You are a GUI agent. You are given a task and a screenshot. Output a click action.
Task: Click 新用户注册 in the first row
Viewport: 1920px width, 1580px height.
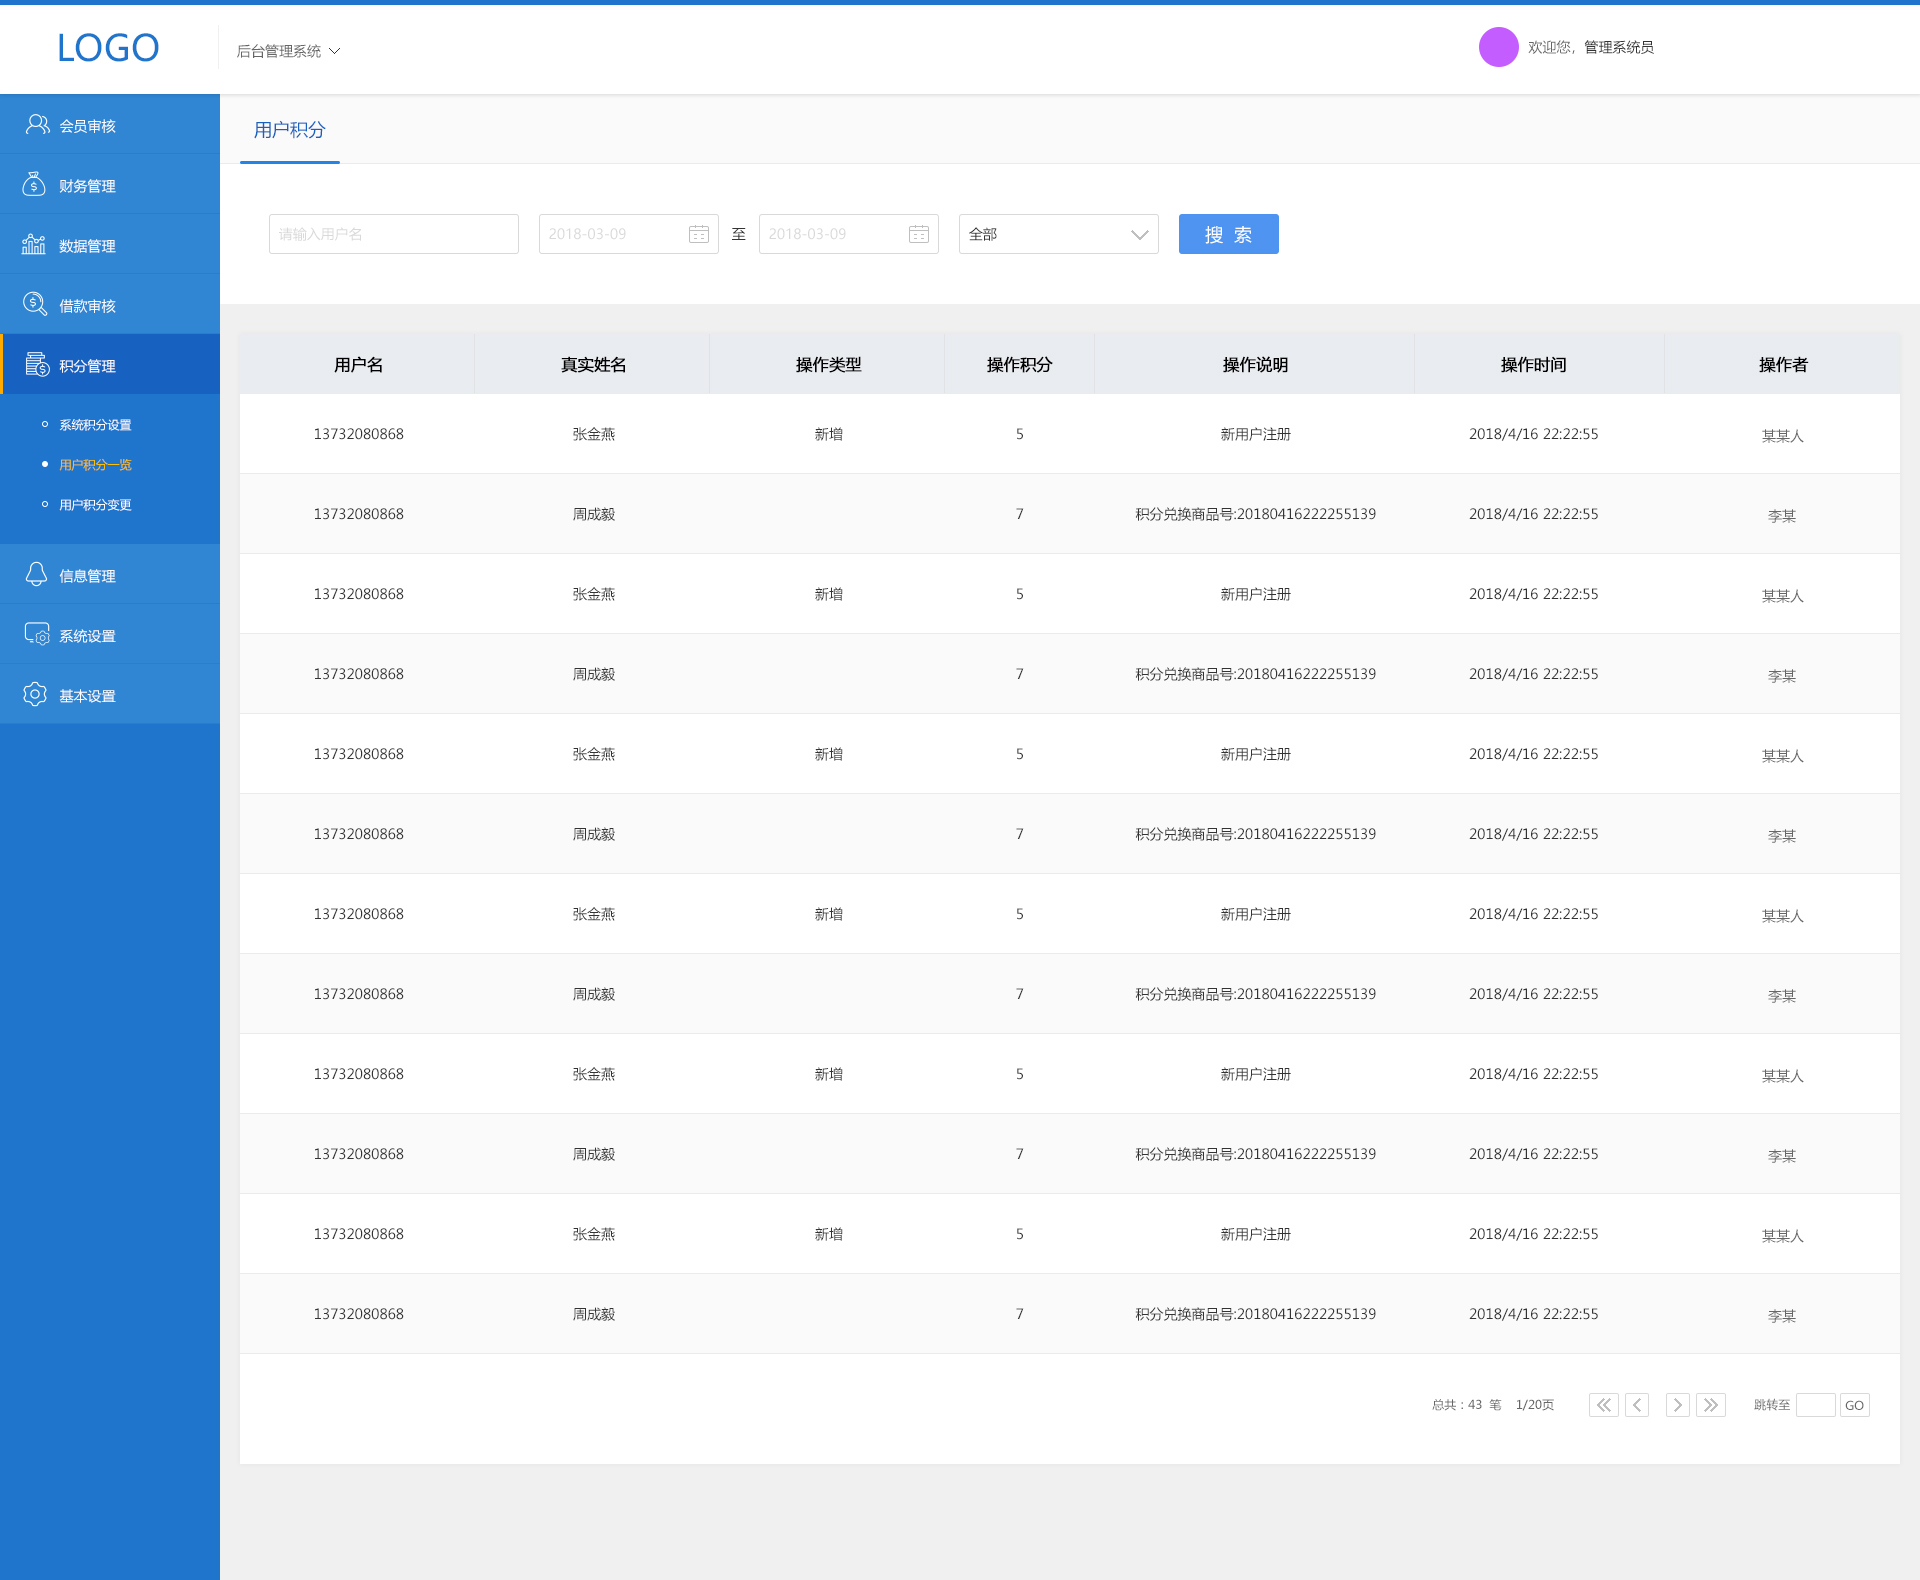pyautogui.click(x=1255, y=434)
